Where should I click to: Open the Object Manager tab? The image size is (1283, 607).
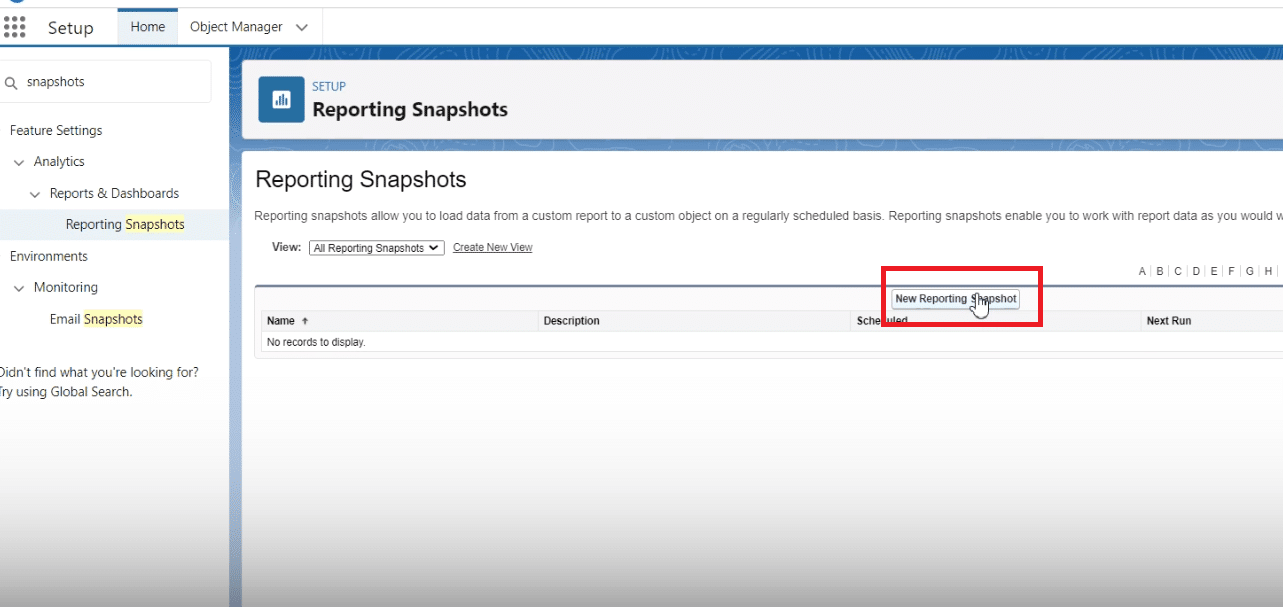236,27
